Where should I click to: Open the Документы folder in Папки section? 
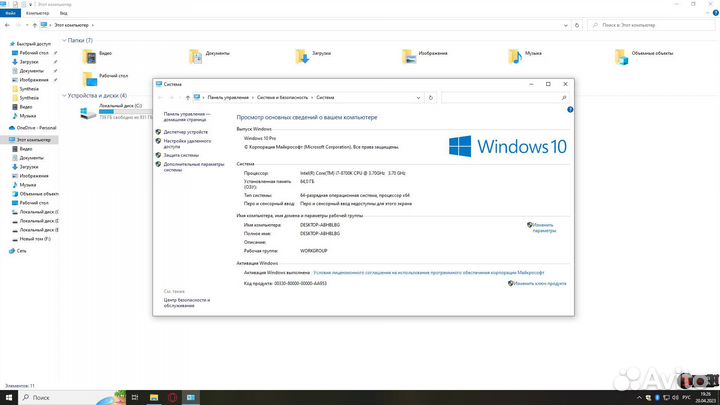[209, 56]
